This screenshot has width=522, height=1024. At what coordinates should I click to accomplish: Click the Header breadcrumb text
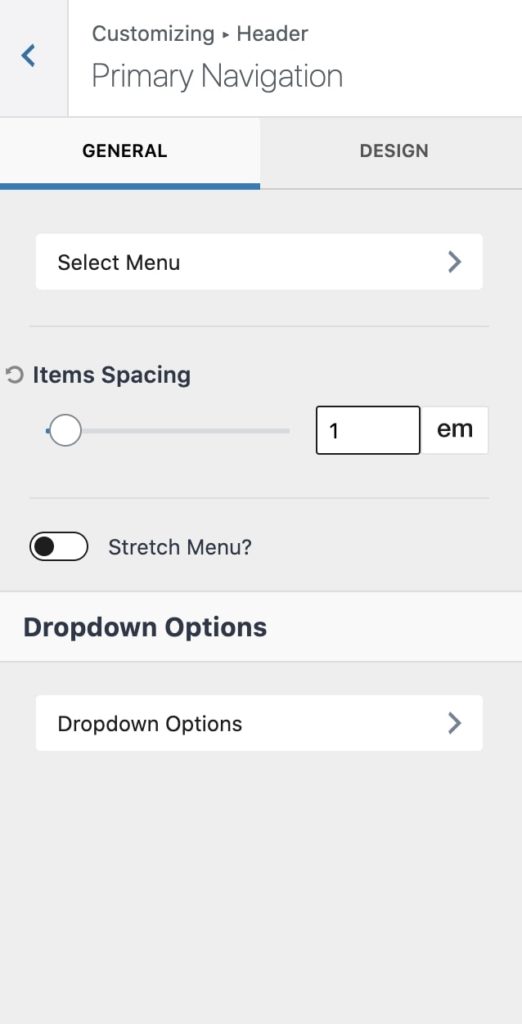point(272,33)
